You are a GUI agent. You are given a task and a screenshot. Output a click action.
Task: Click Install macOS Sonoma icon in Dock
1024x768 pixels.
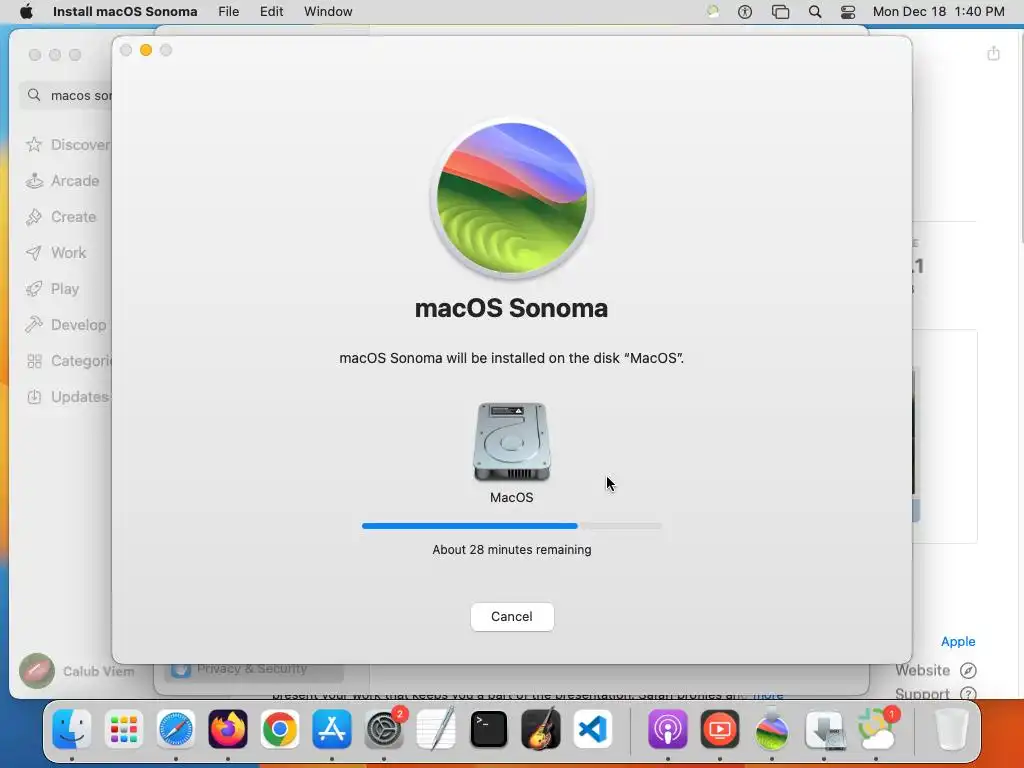[x=771, y=729]
